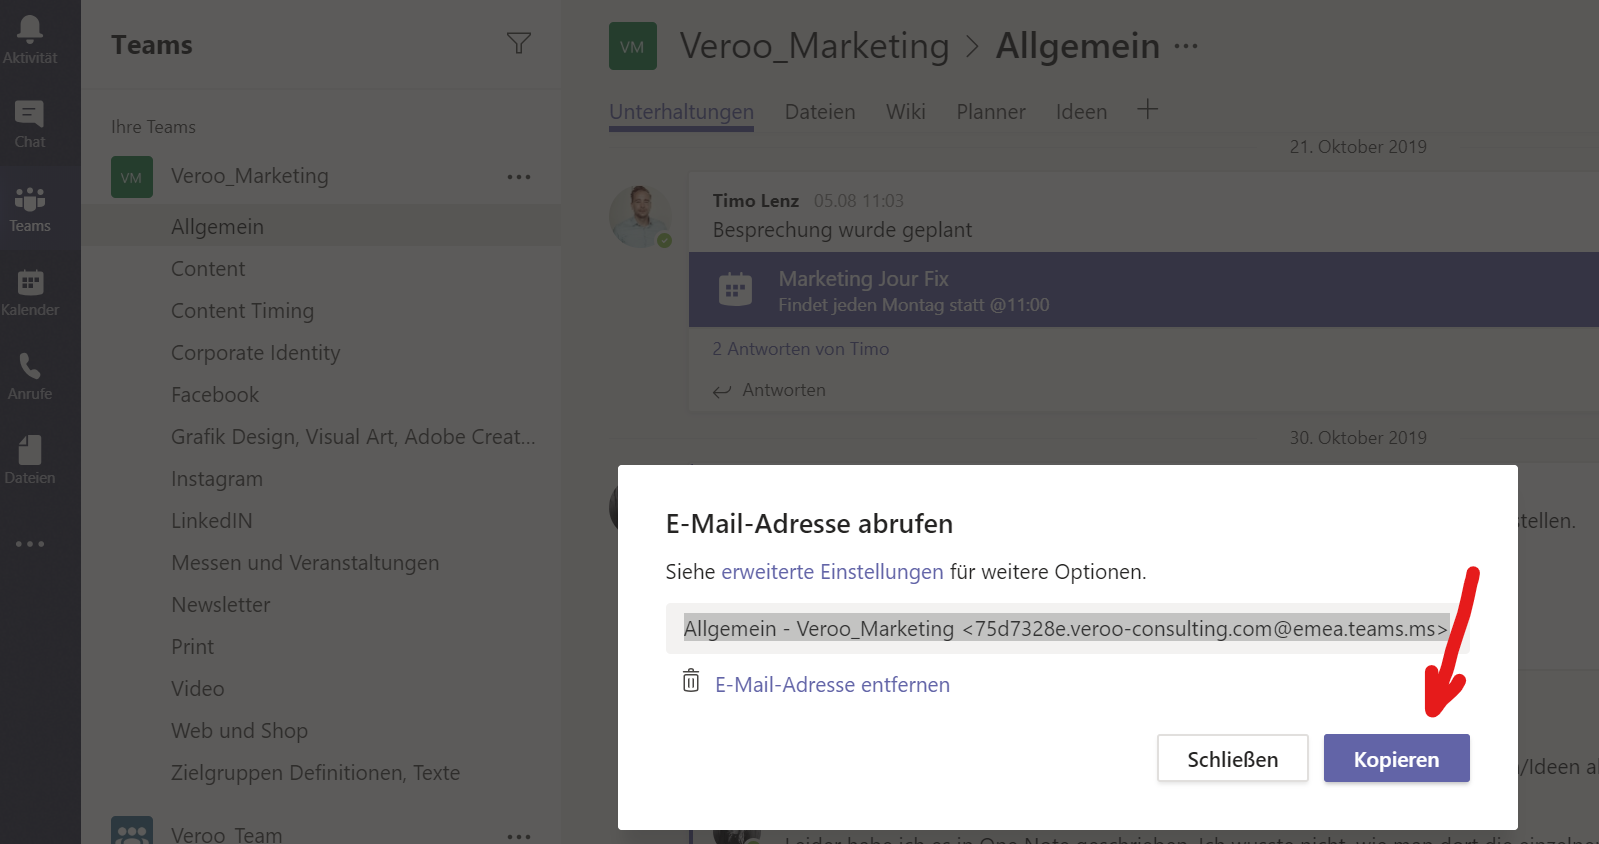Open Dateien in the left sidebar
Viewport: 1599px width, 844px height.
(30, 460)
